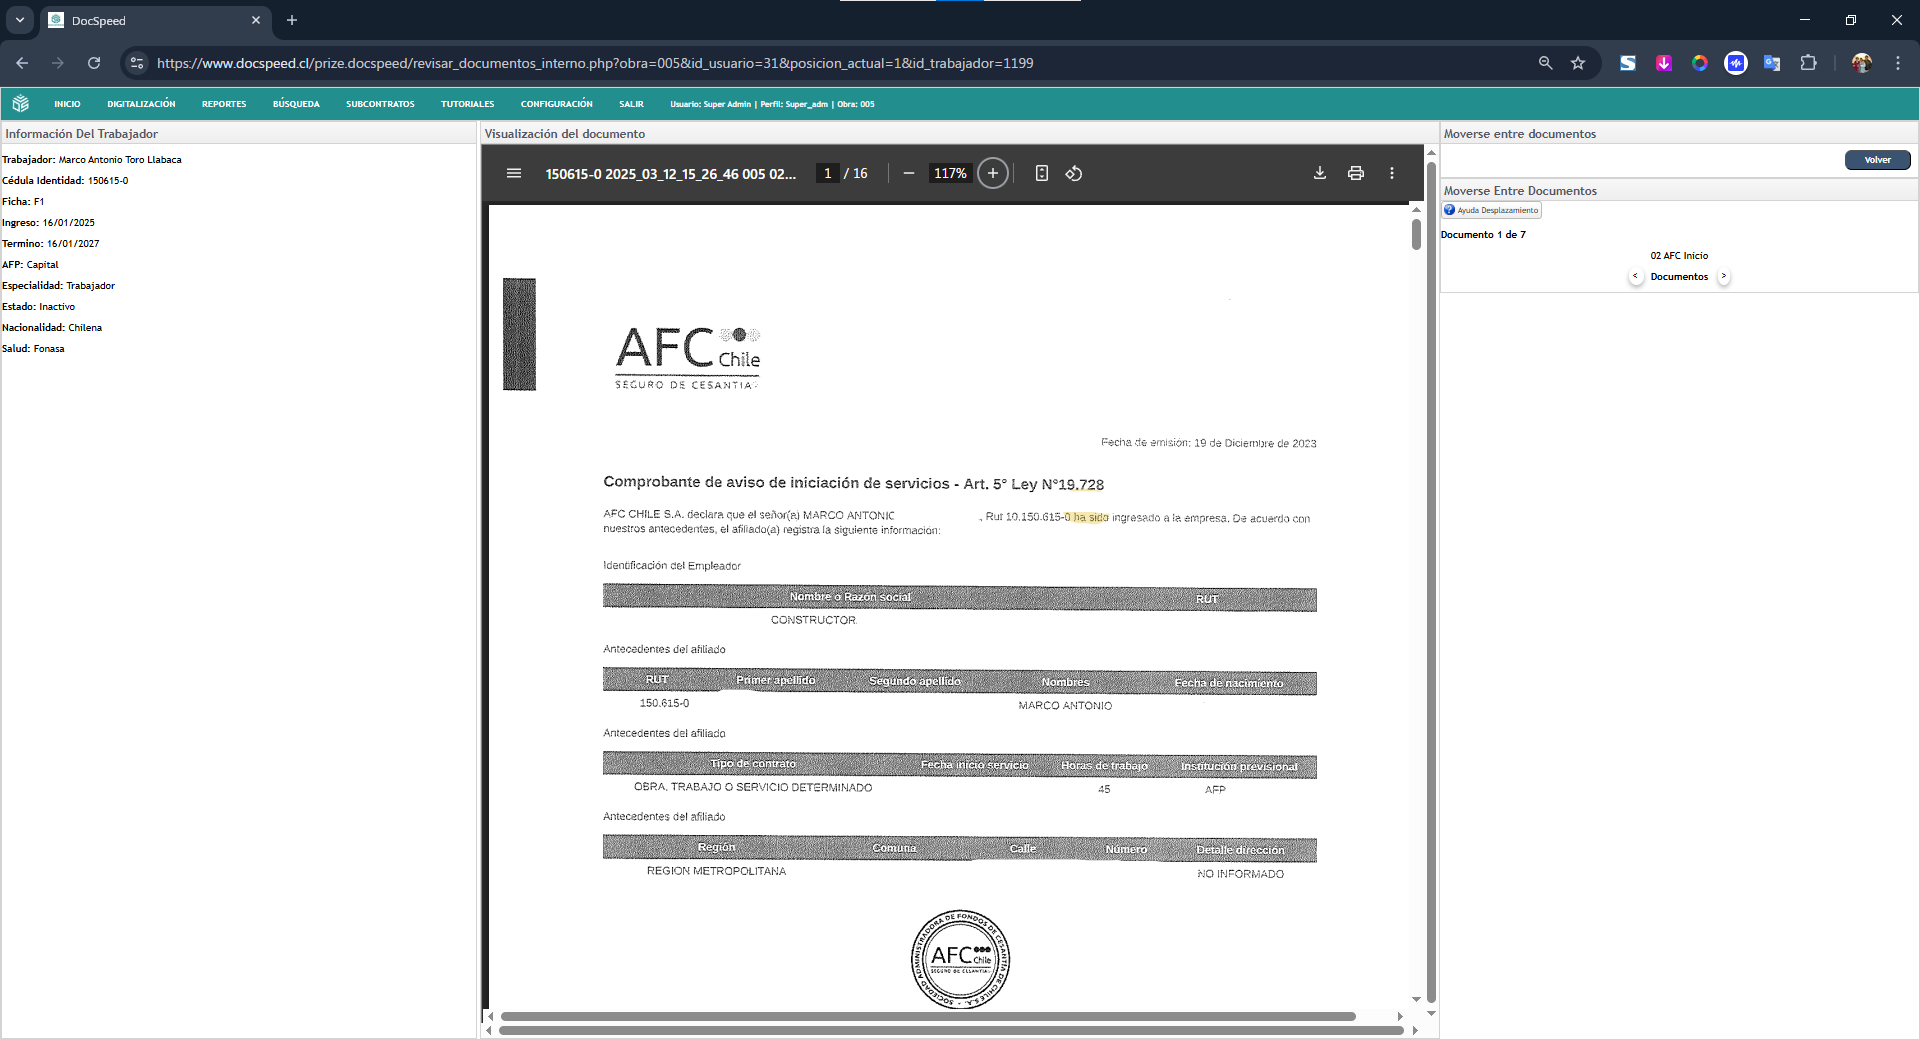
Task: Click the PDF zoom out minus button
Action: tap(908, 173)
